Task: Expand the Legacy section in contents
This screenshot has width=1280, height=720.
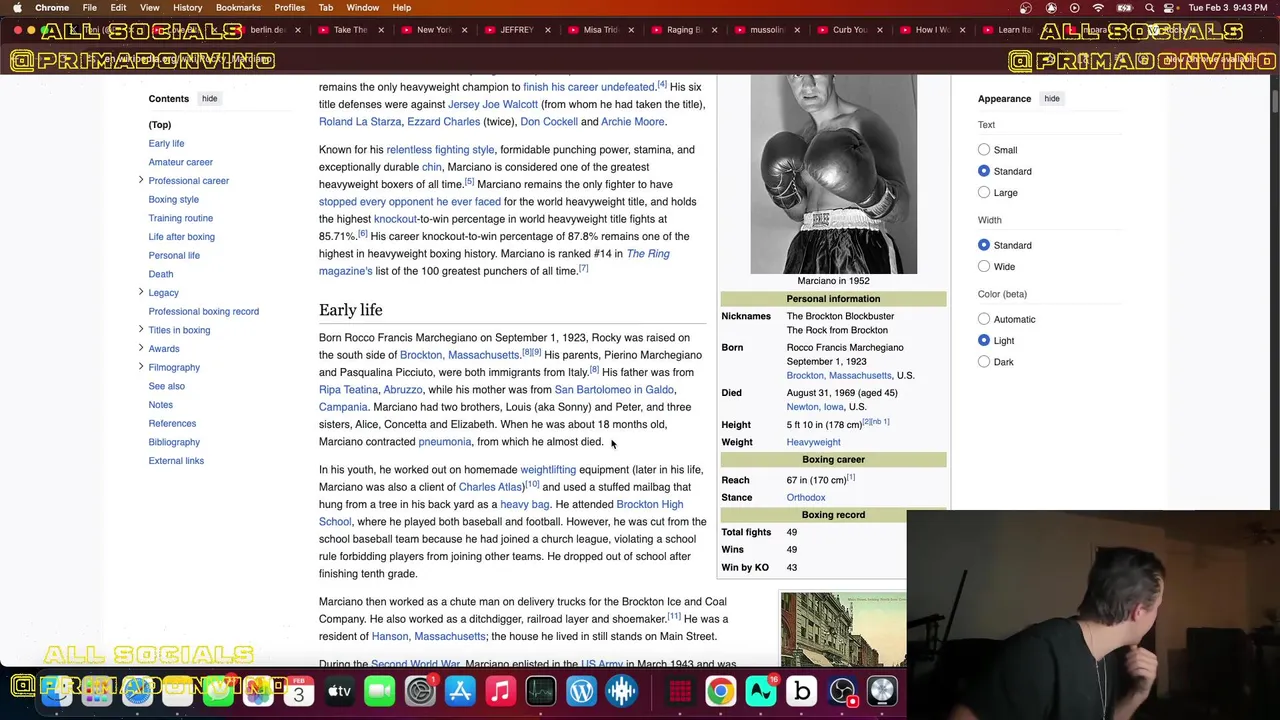Action: [141, 292]
